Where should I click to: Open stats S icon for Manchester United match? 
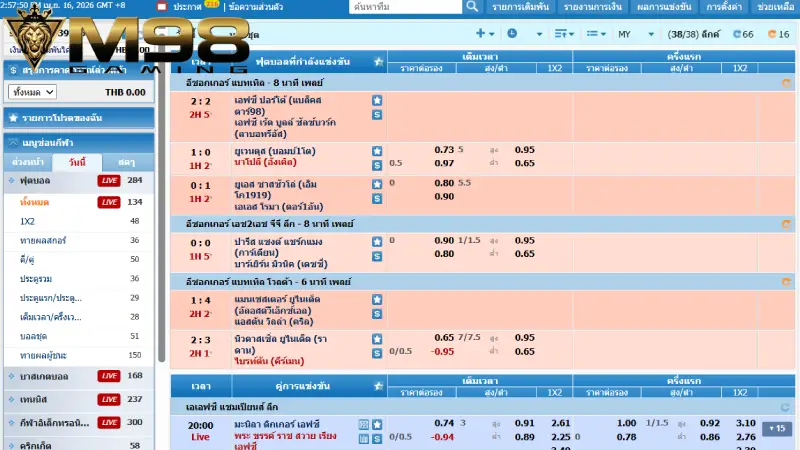pos(377,314)
